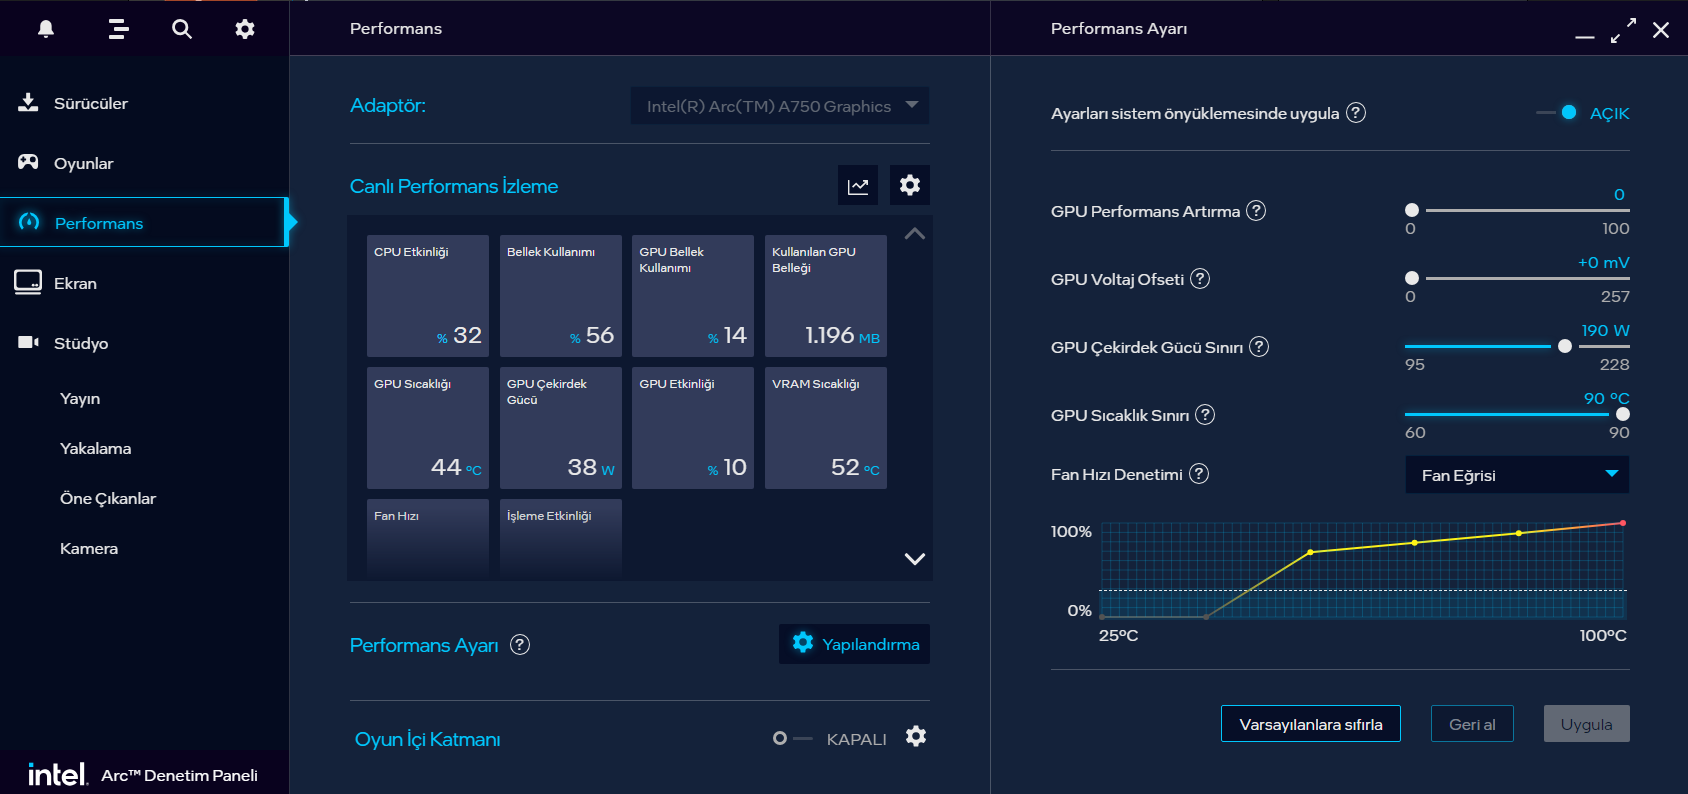Open Canlı Performans İzleme settings gear
Image resolution: width=1688 pixels, height=794 pixels.
point(910,185)
